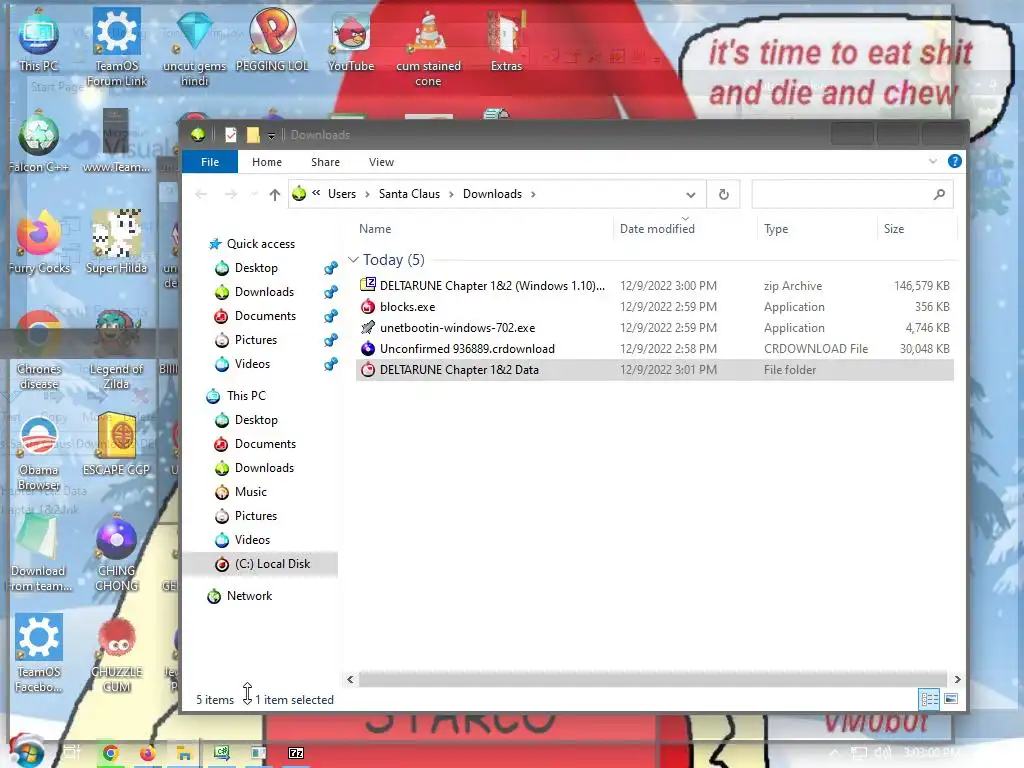Open the Start button with Santa hat

point(27,751)
